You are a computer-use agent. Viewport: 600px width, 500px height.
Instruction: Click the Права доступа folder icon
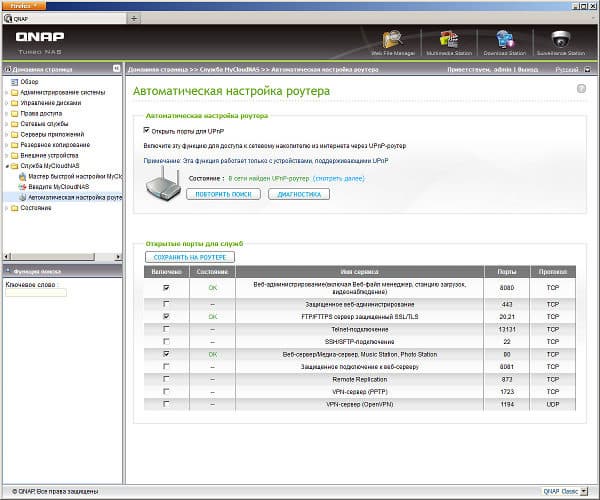(x=15, y=114)
